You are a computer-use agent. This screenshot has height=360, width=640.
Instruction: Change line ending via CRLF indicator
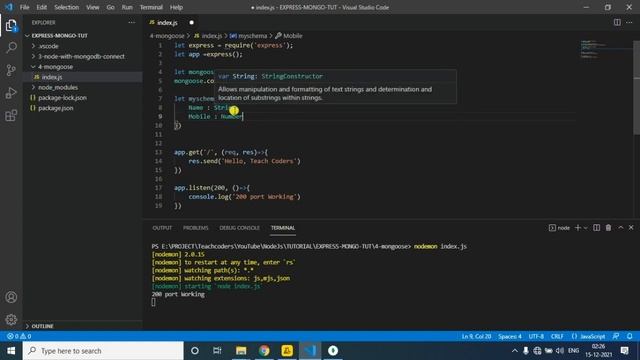[557, 336]
